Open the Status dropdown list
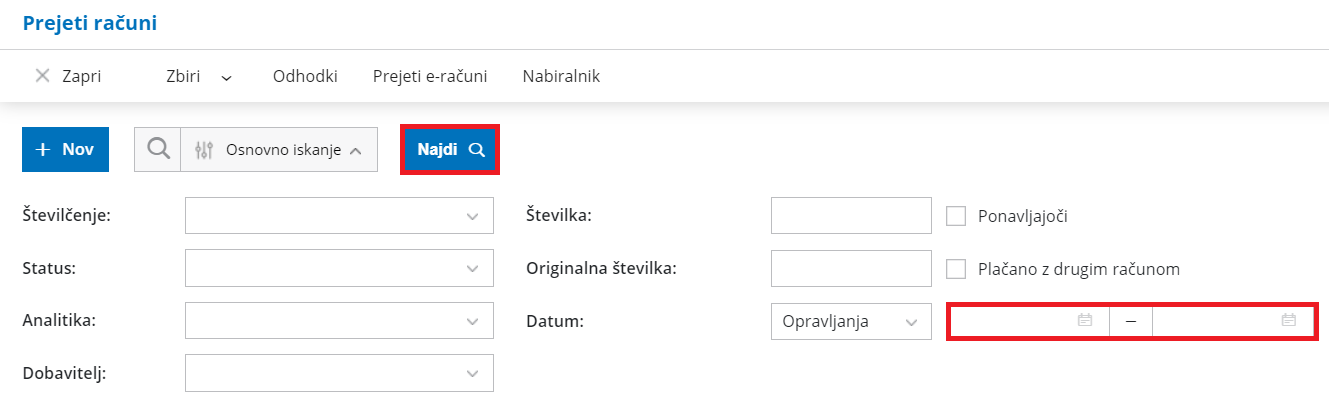Viewport: 1329px width, 400px height. click(x=472, y=268)
